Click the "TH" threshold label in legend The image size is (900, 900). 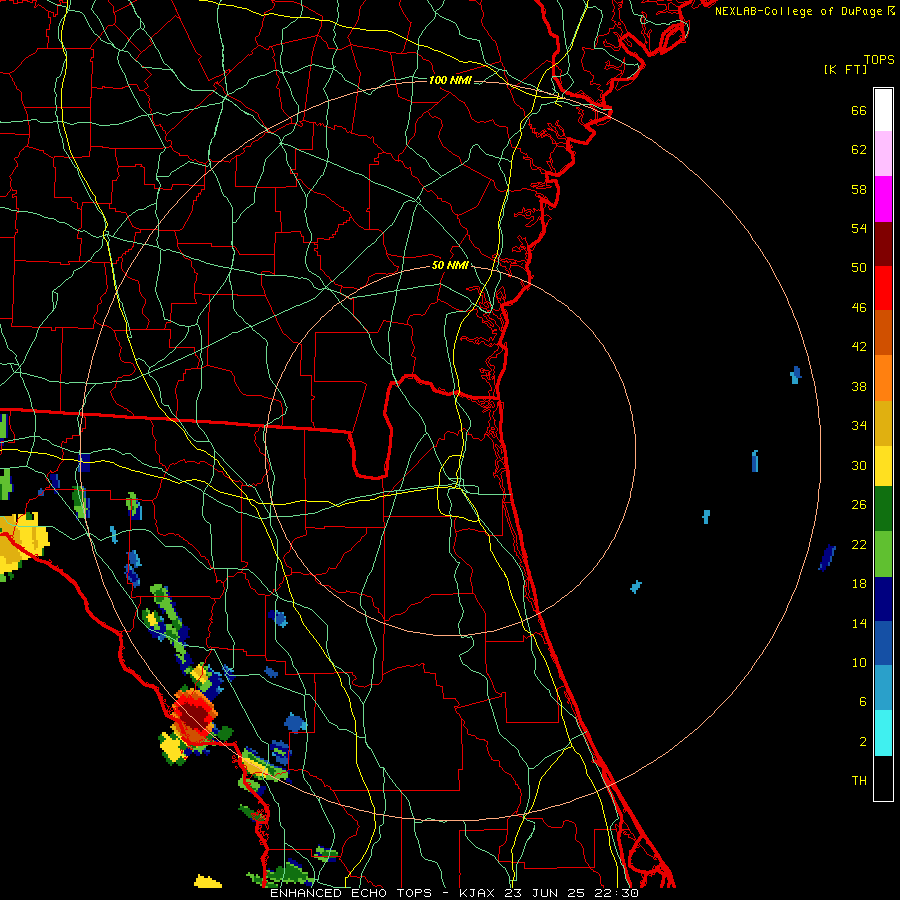tap(859, 781)
